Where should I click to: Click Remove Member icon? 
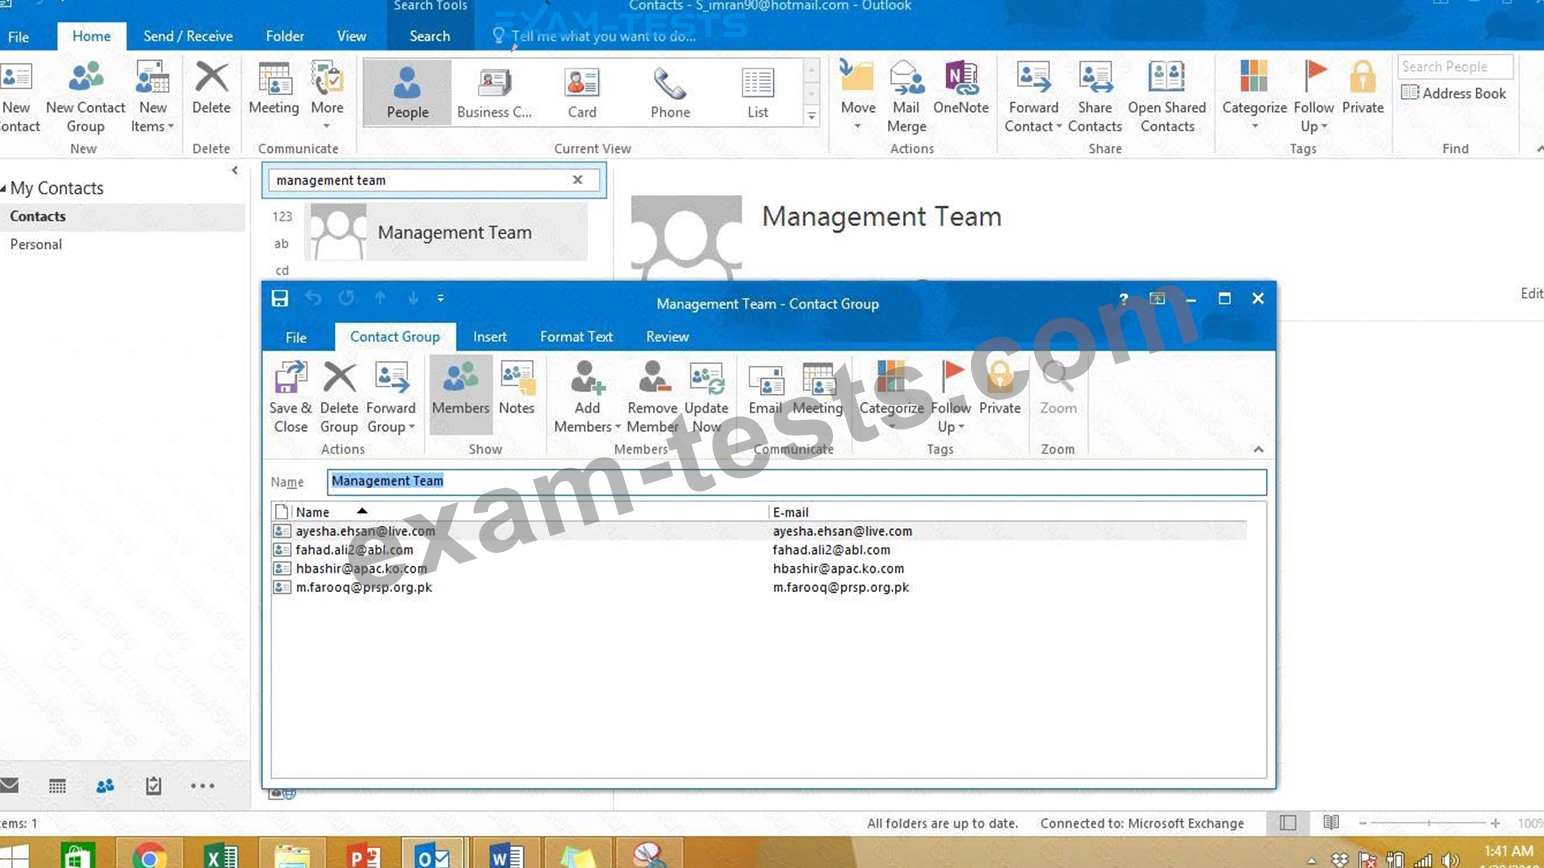pyautogui.click(x=653, y=398)
